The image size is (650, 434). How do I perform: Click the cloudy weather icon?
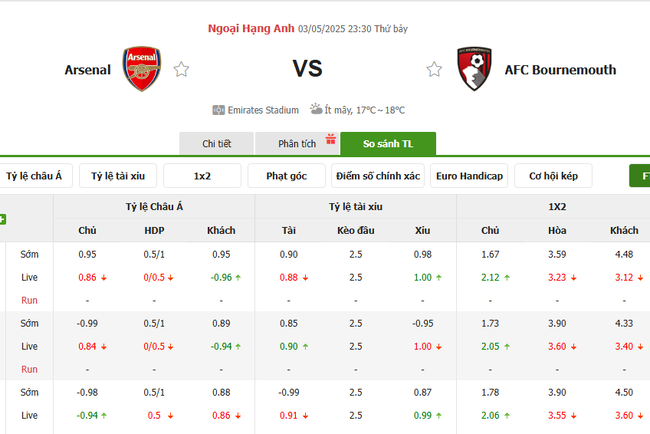click(x=316, y=109)
